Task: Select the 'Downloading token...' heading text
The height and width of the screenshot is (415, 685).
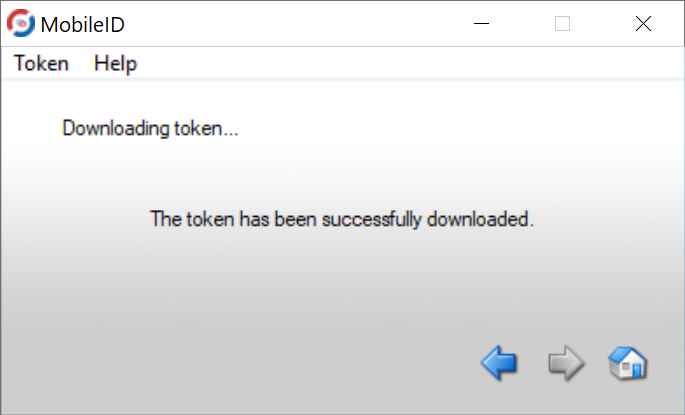Action: coord(150,128)
